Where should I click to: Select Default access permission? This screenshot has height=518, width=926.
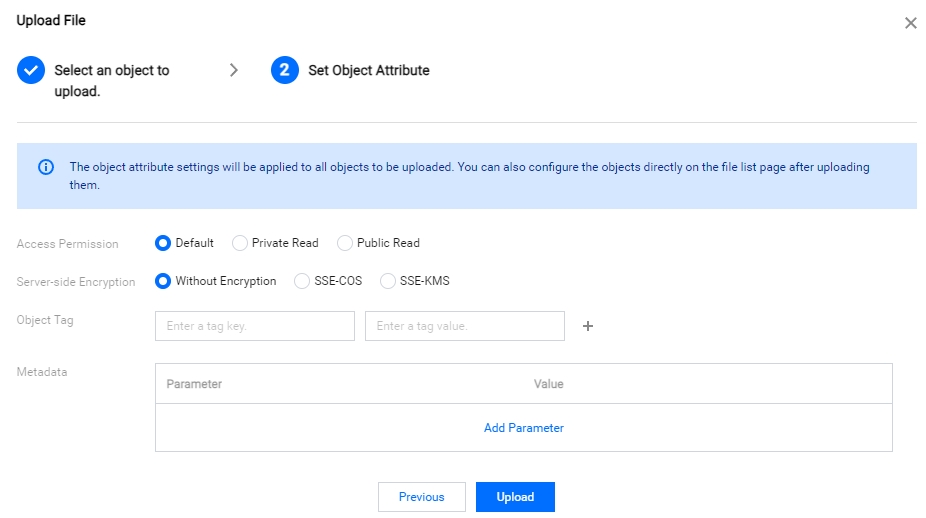[x=163, y=243]
